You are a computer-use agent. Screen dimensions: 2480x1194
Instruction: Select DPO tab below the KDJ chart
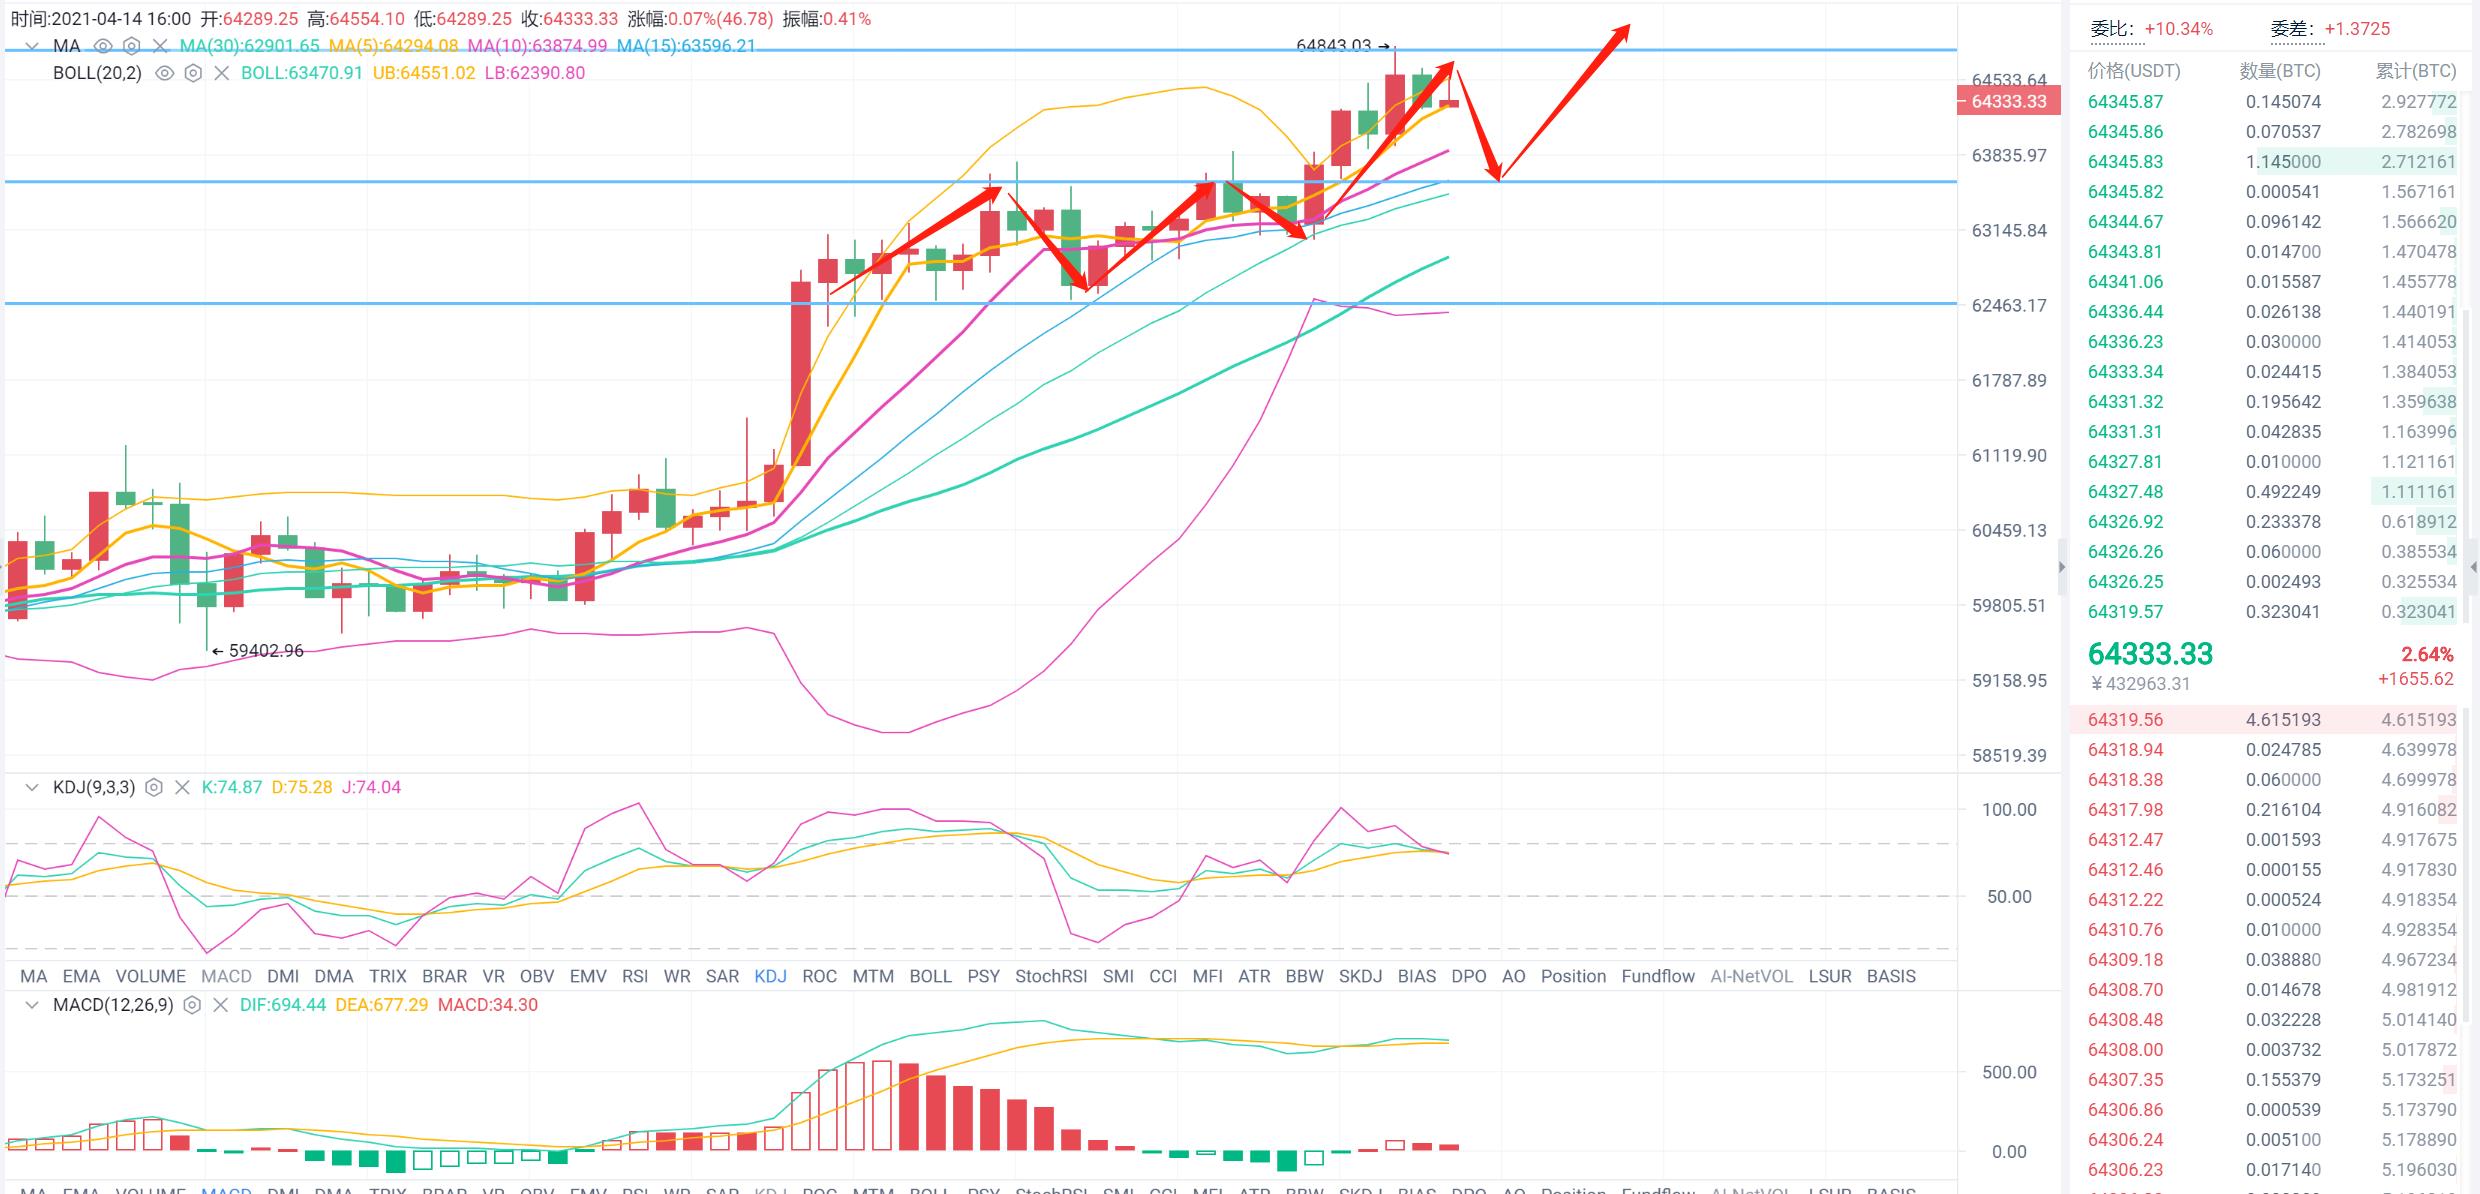(x=1468, y=976)
